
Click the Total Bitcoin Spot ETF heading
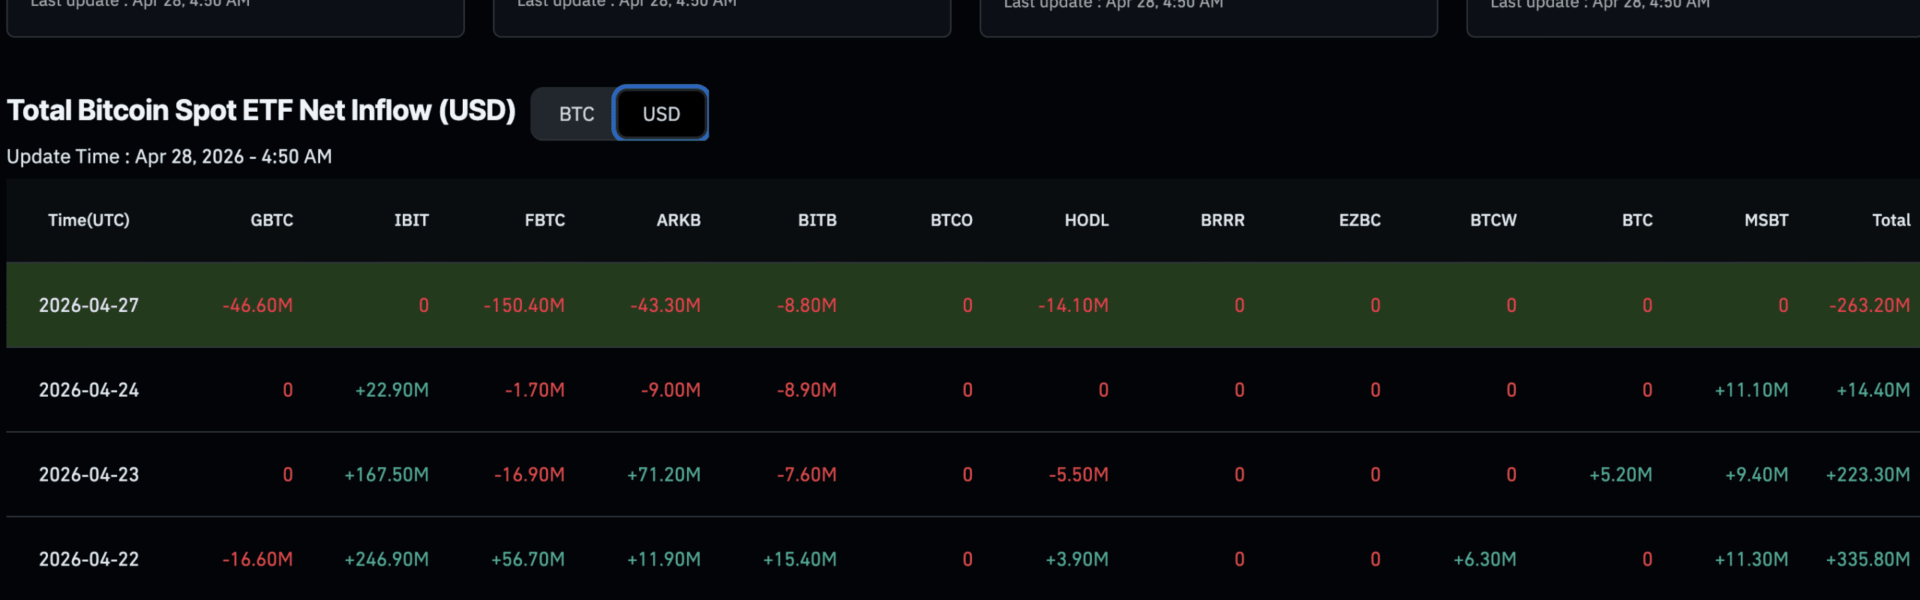tap(261, 110)
